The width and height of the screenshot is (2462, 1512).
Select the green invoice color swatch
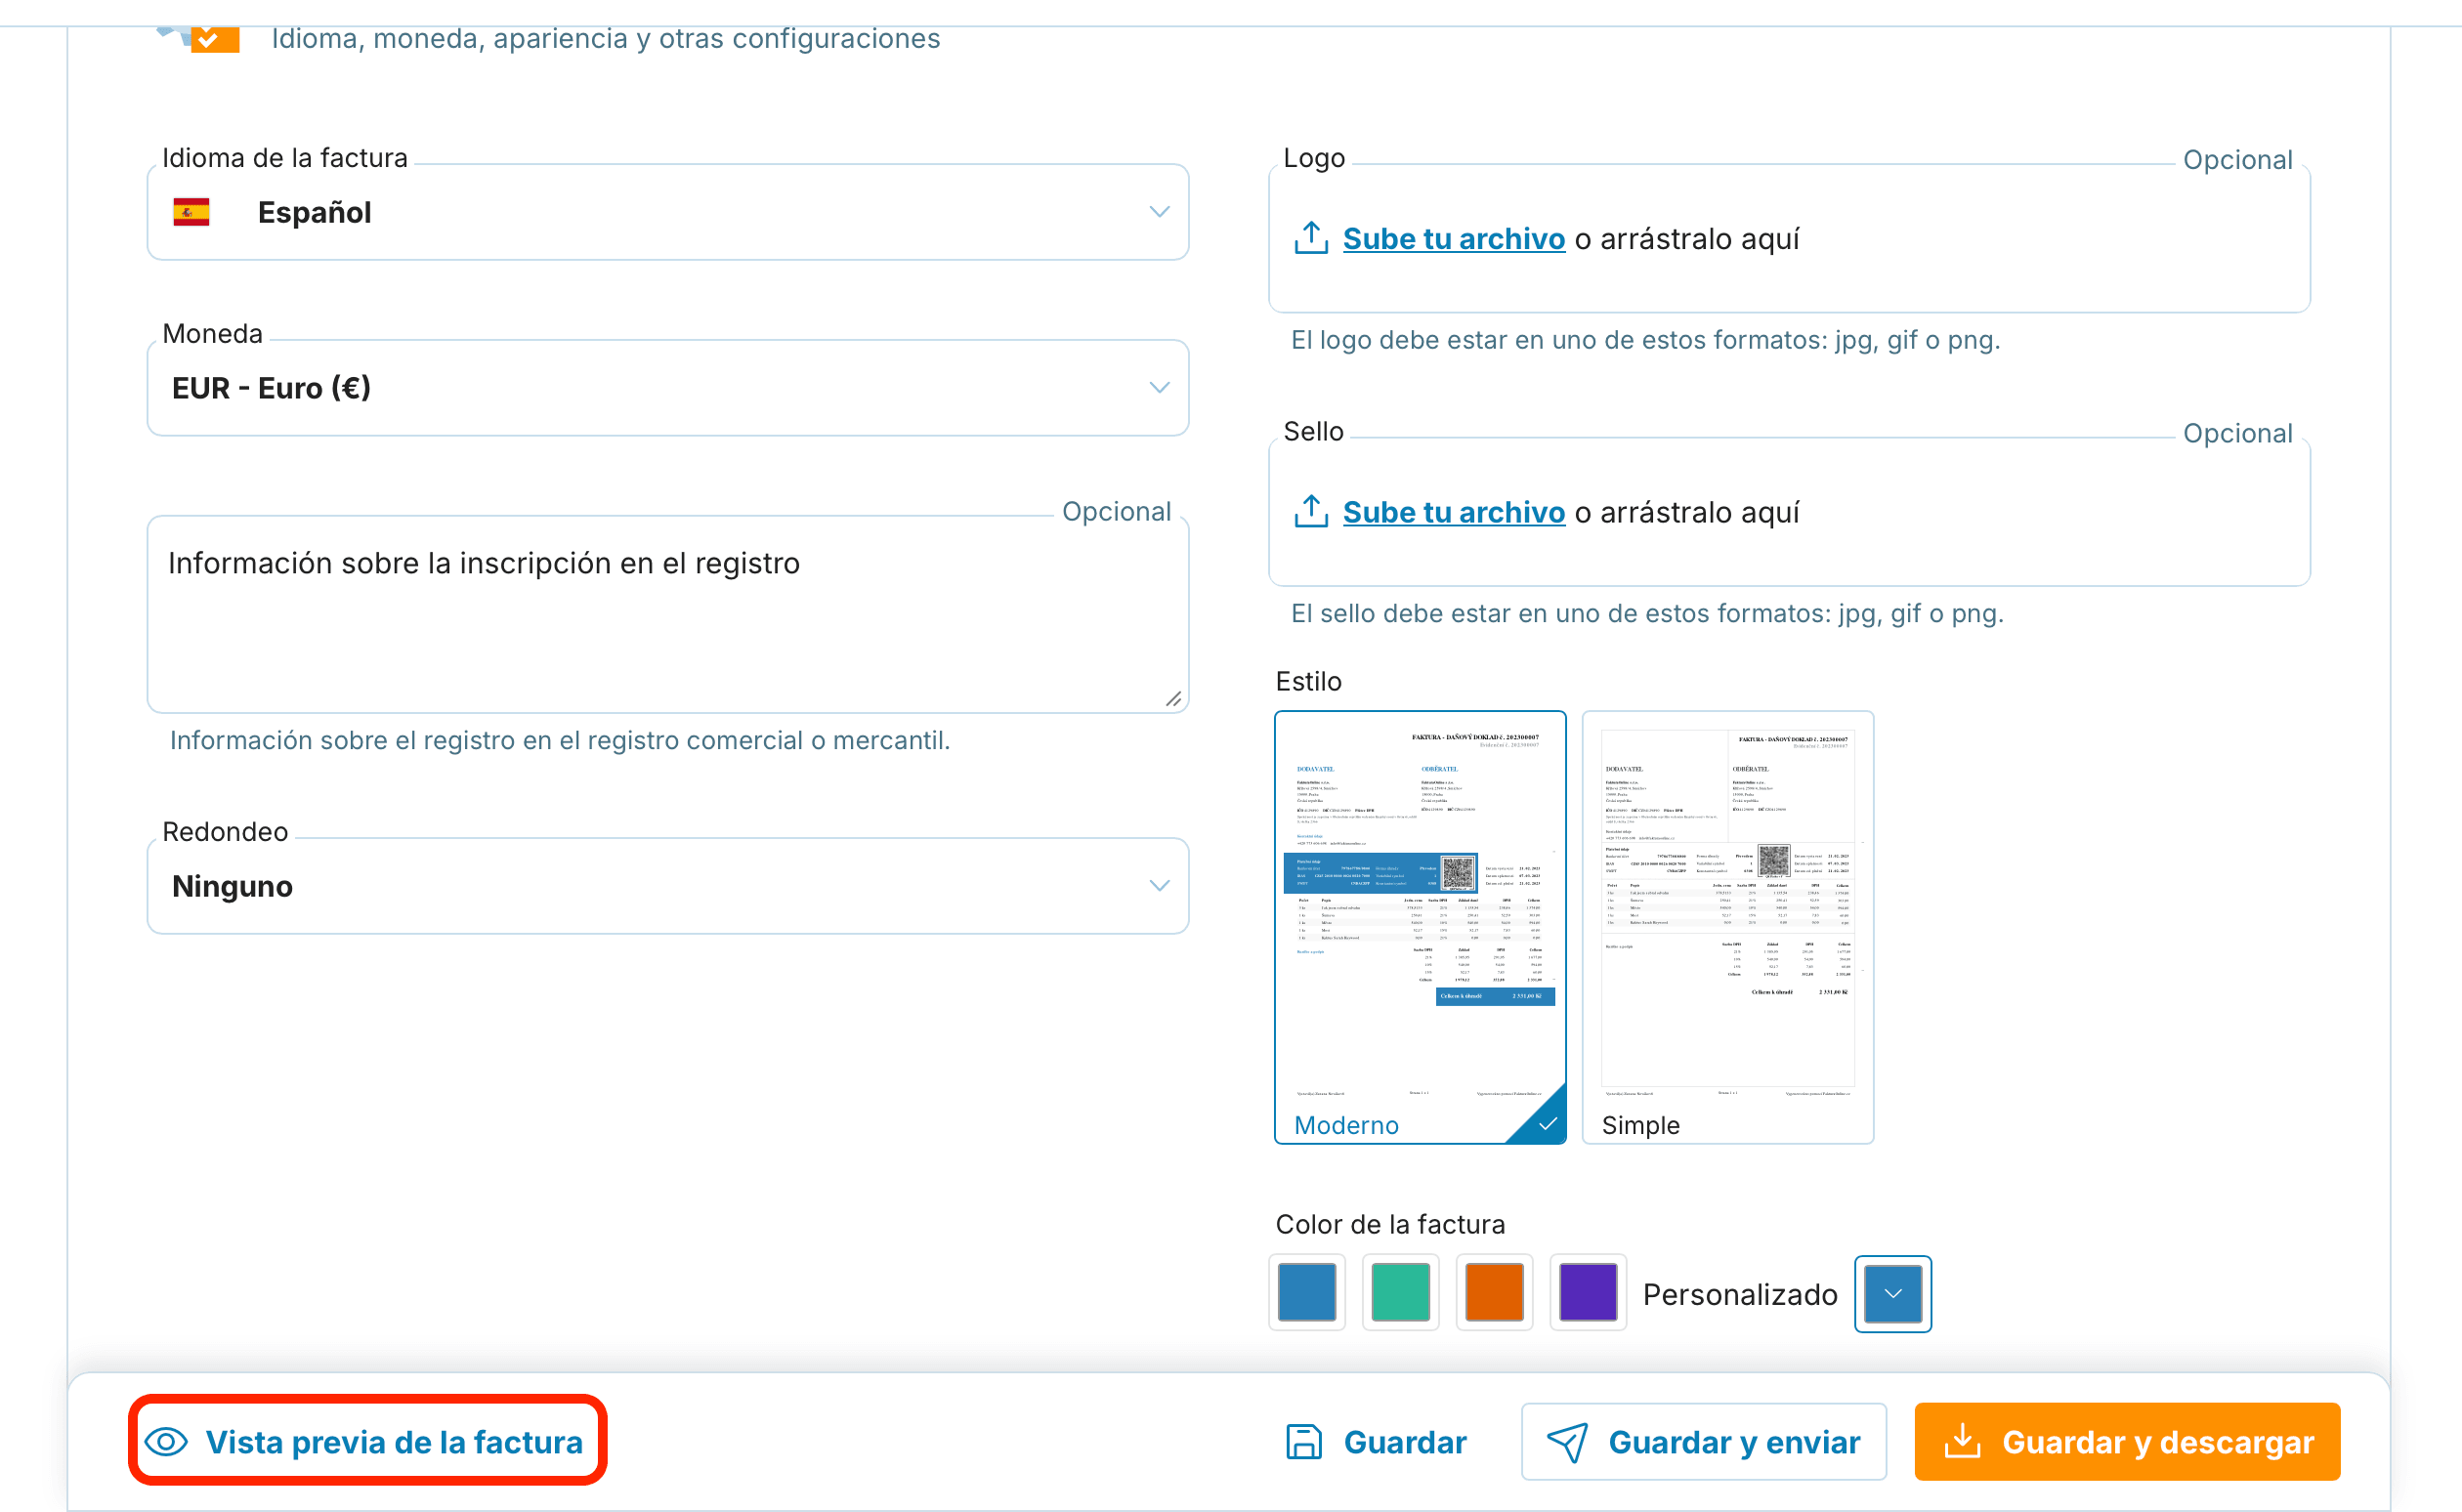[1400, 1293]
